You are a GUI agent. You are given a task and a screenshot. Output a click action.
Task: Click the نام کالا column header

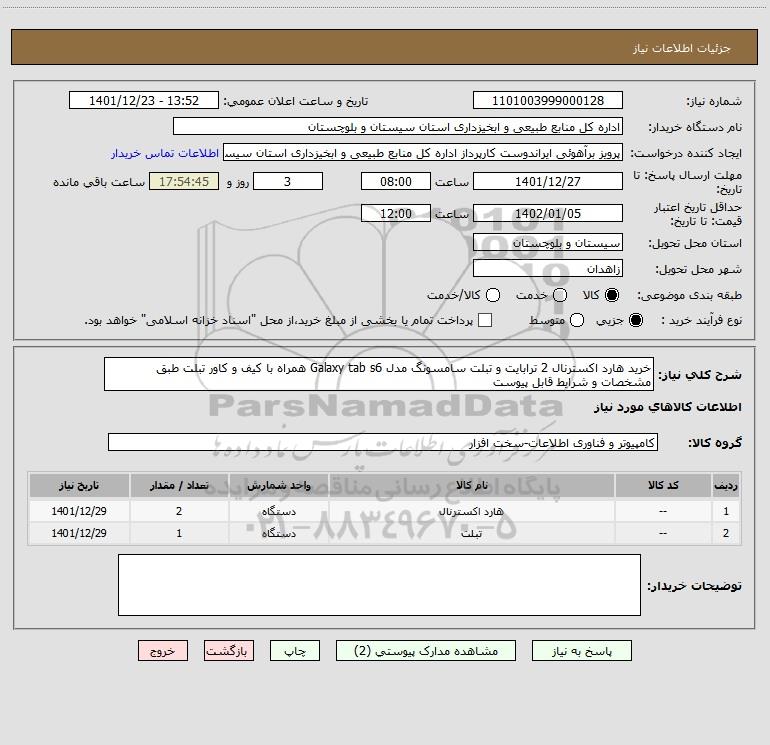471,485
